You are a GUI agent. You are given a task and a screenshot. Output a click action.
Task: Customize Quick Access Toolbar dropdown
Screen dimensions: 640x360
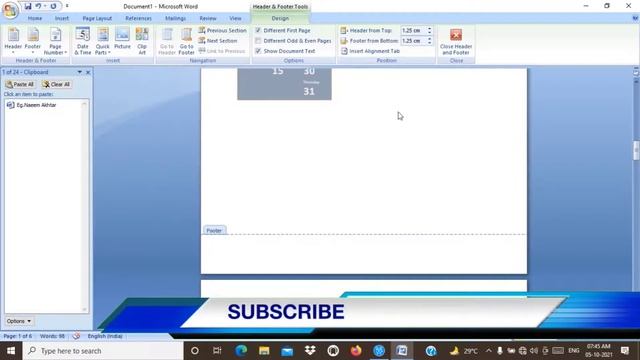67,6
